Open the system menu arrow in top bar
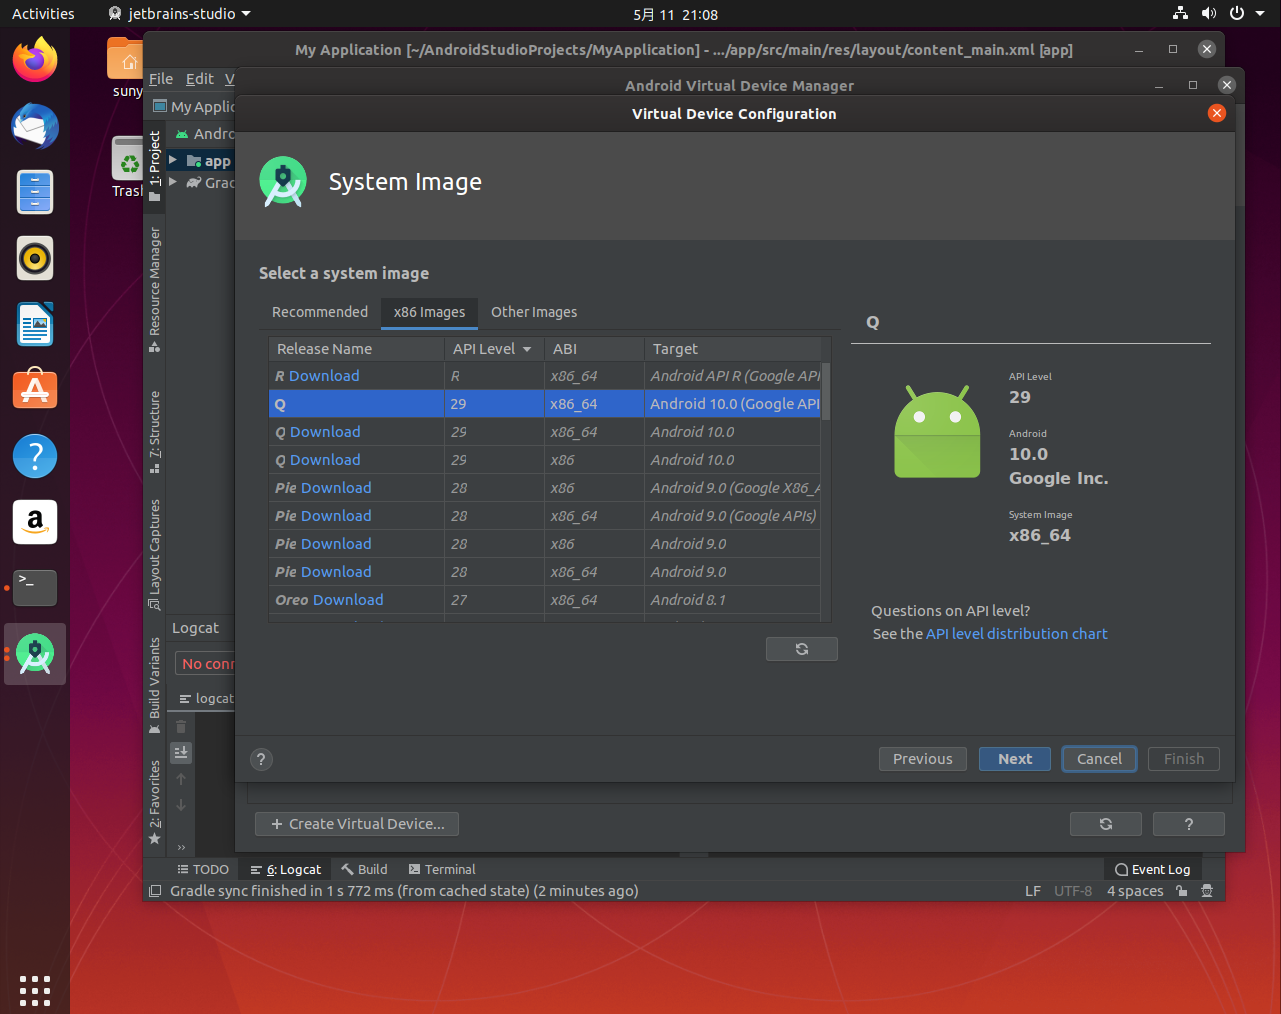1281x1014 pixels. pyautogui.click(x=1260, y=14)
